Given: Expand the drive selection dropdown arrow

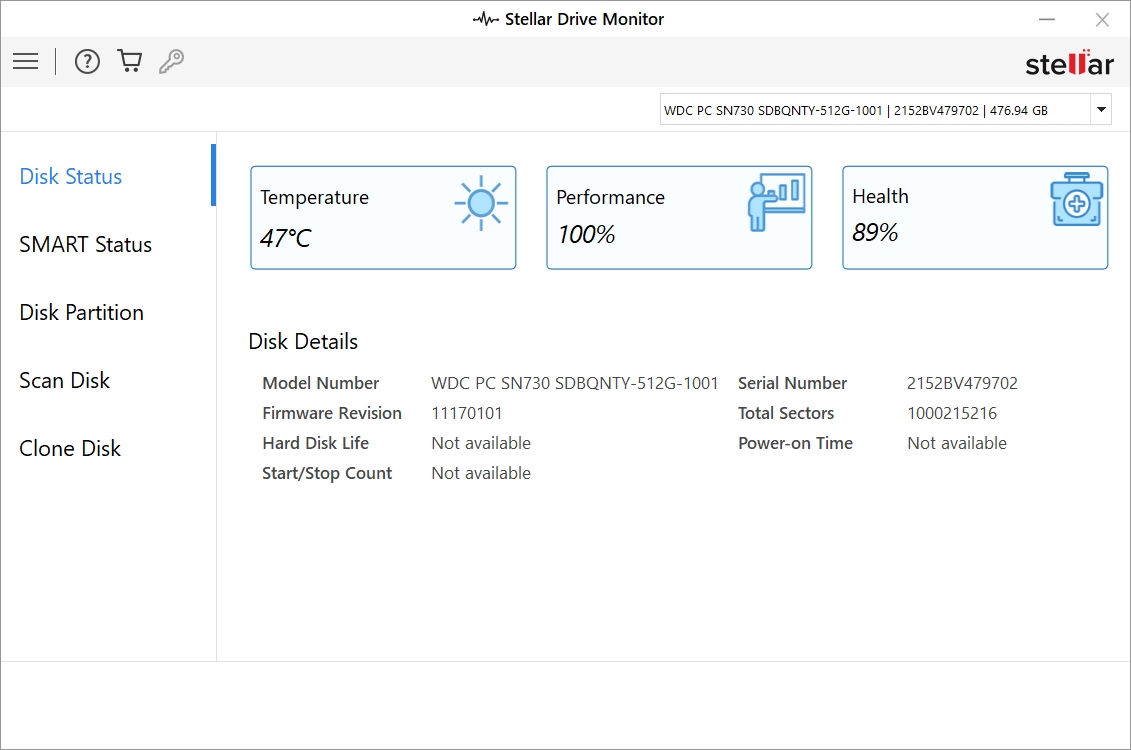Looking at the screenshot, I should pyautogui.click(x=1101, y=110).
